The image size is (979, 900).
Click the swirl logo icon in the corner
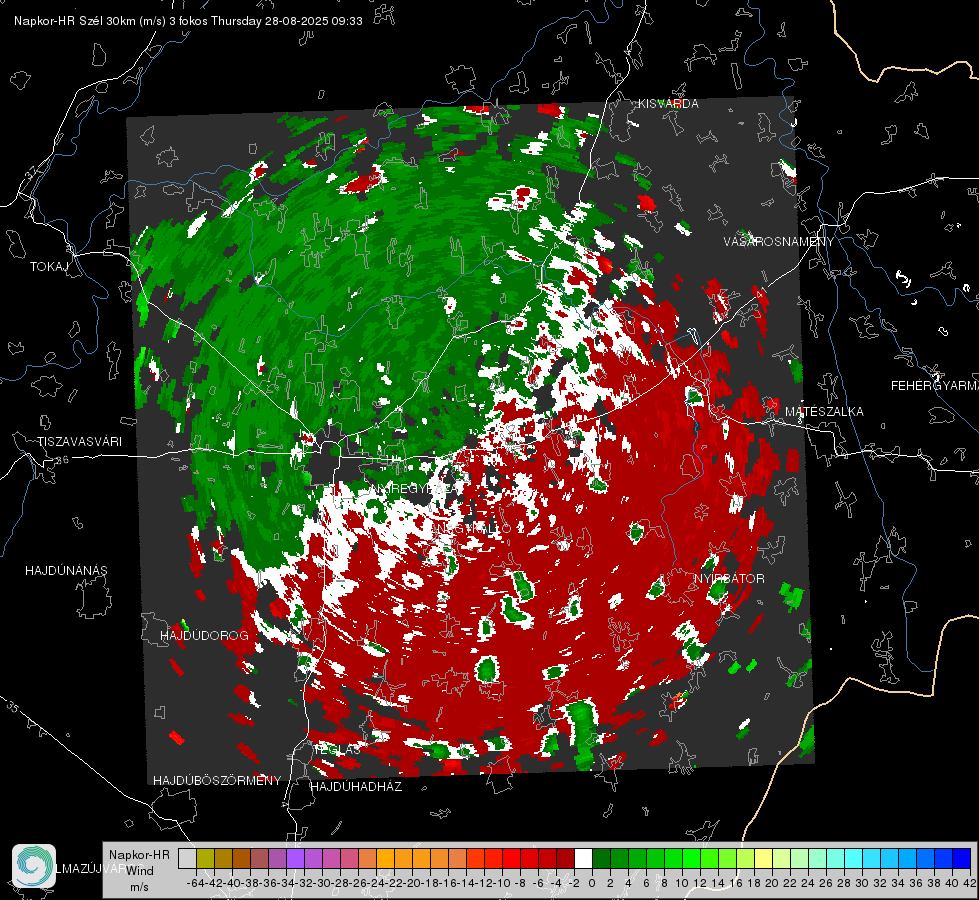(34, 866)
